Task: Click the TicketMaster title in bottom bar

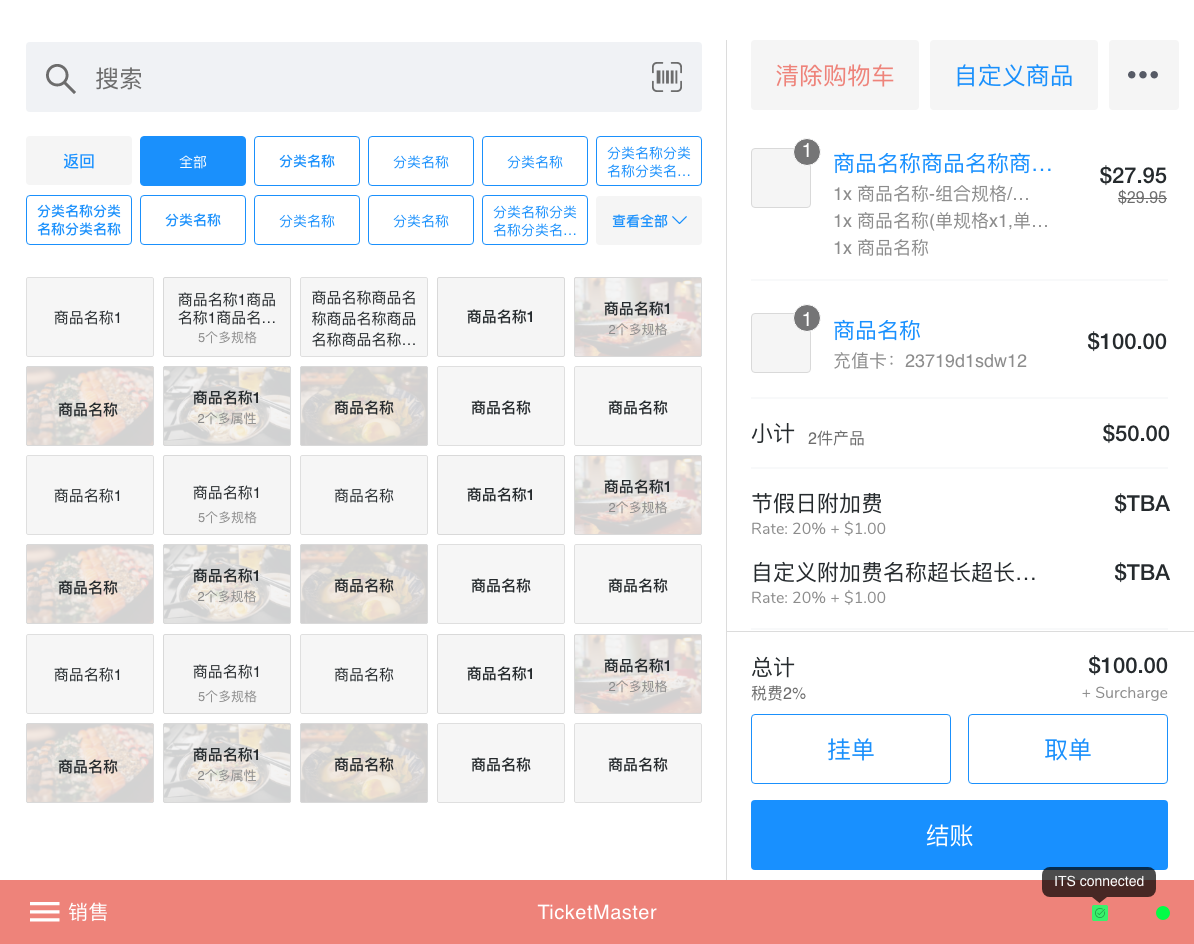Action: [x=597, y=912]
